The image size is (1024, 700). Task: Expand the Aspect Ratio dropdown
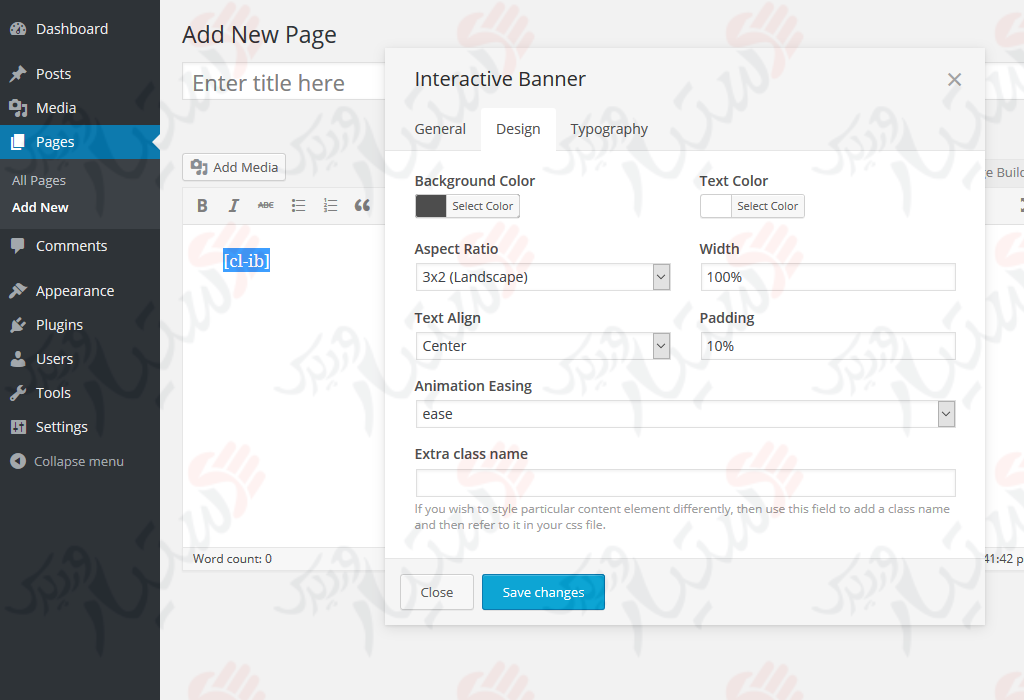[x=661, y=277]
